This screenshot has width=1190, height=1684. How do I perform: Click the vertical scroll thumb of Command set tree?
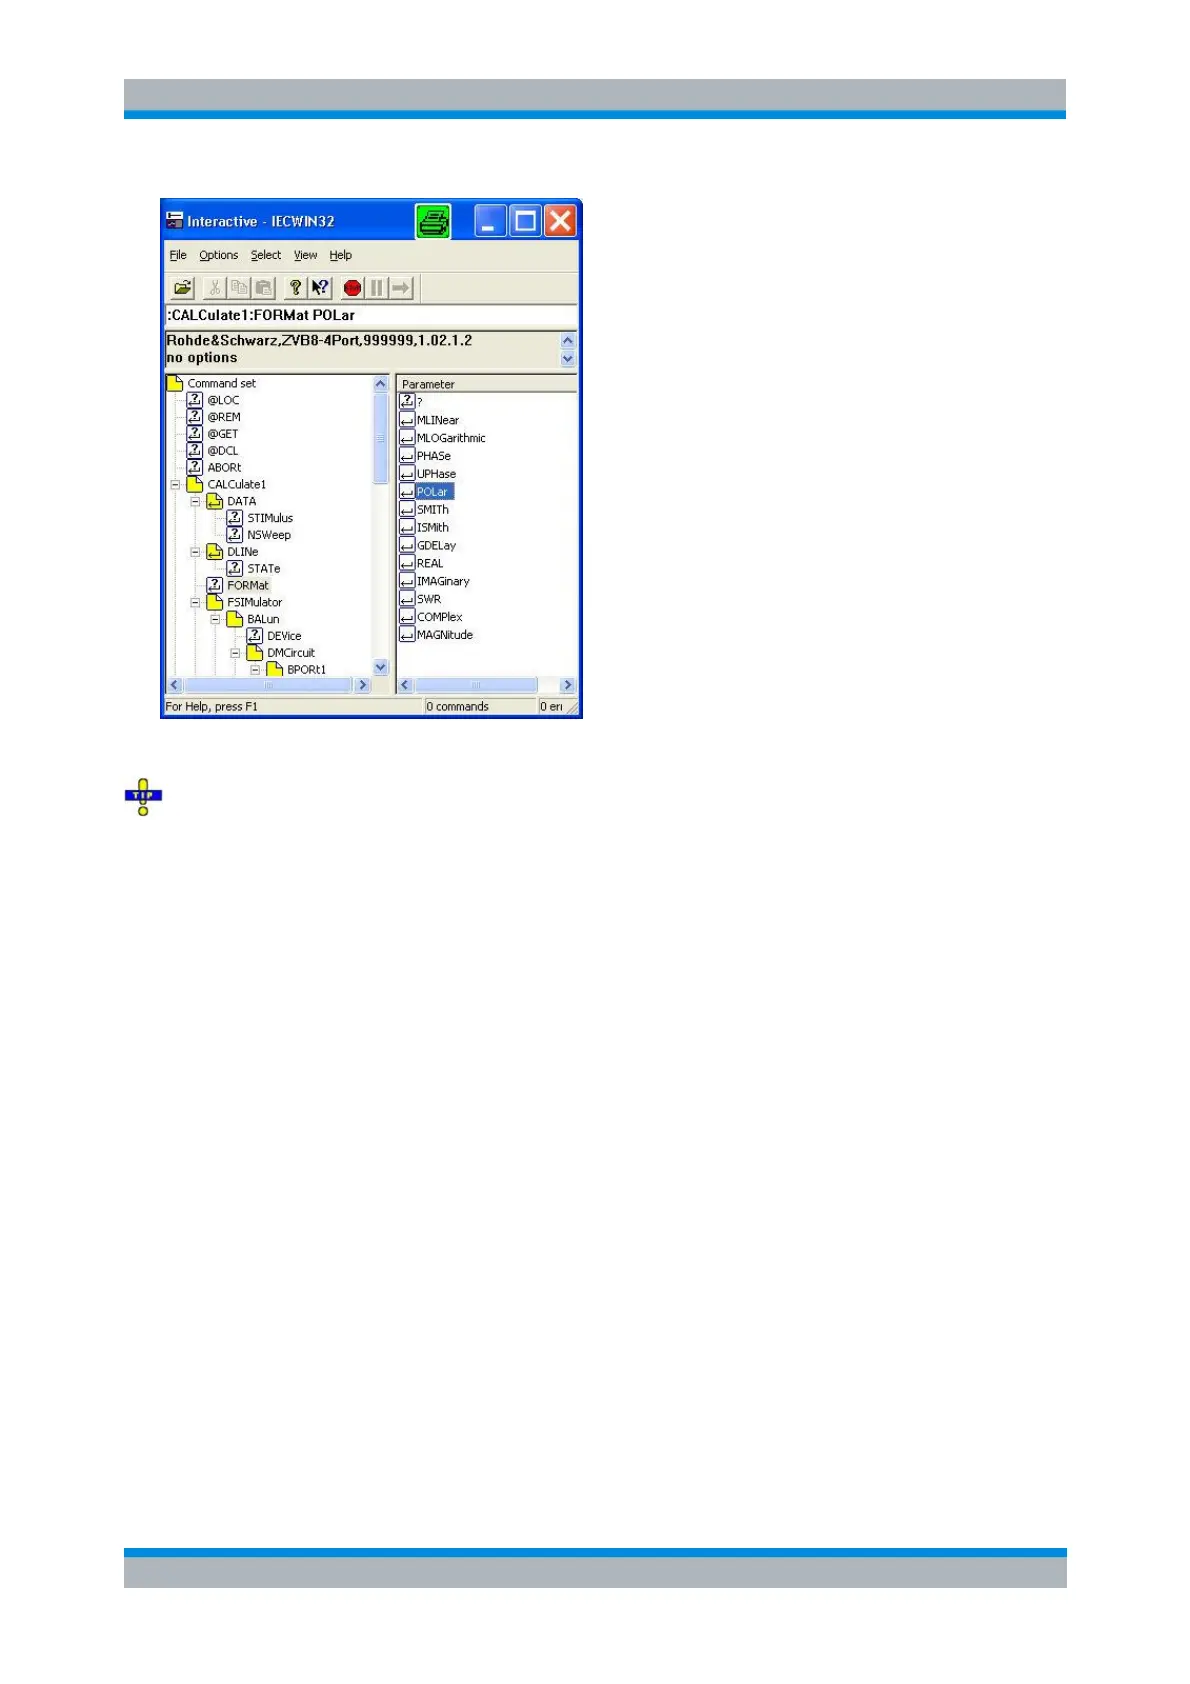(380, 438)
